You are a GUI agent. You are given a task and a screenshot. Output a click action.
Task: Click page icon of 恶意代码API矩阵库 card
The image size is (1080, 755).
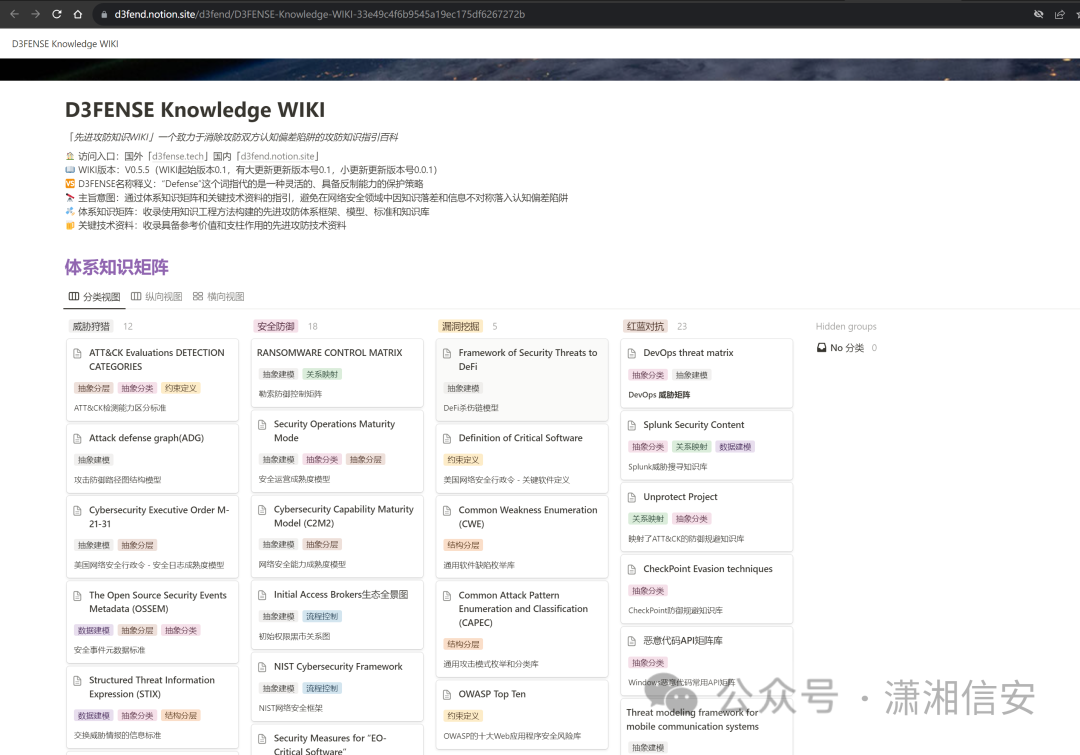coord(632,641)
